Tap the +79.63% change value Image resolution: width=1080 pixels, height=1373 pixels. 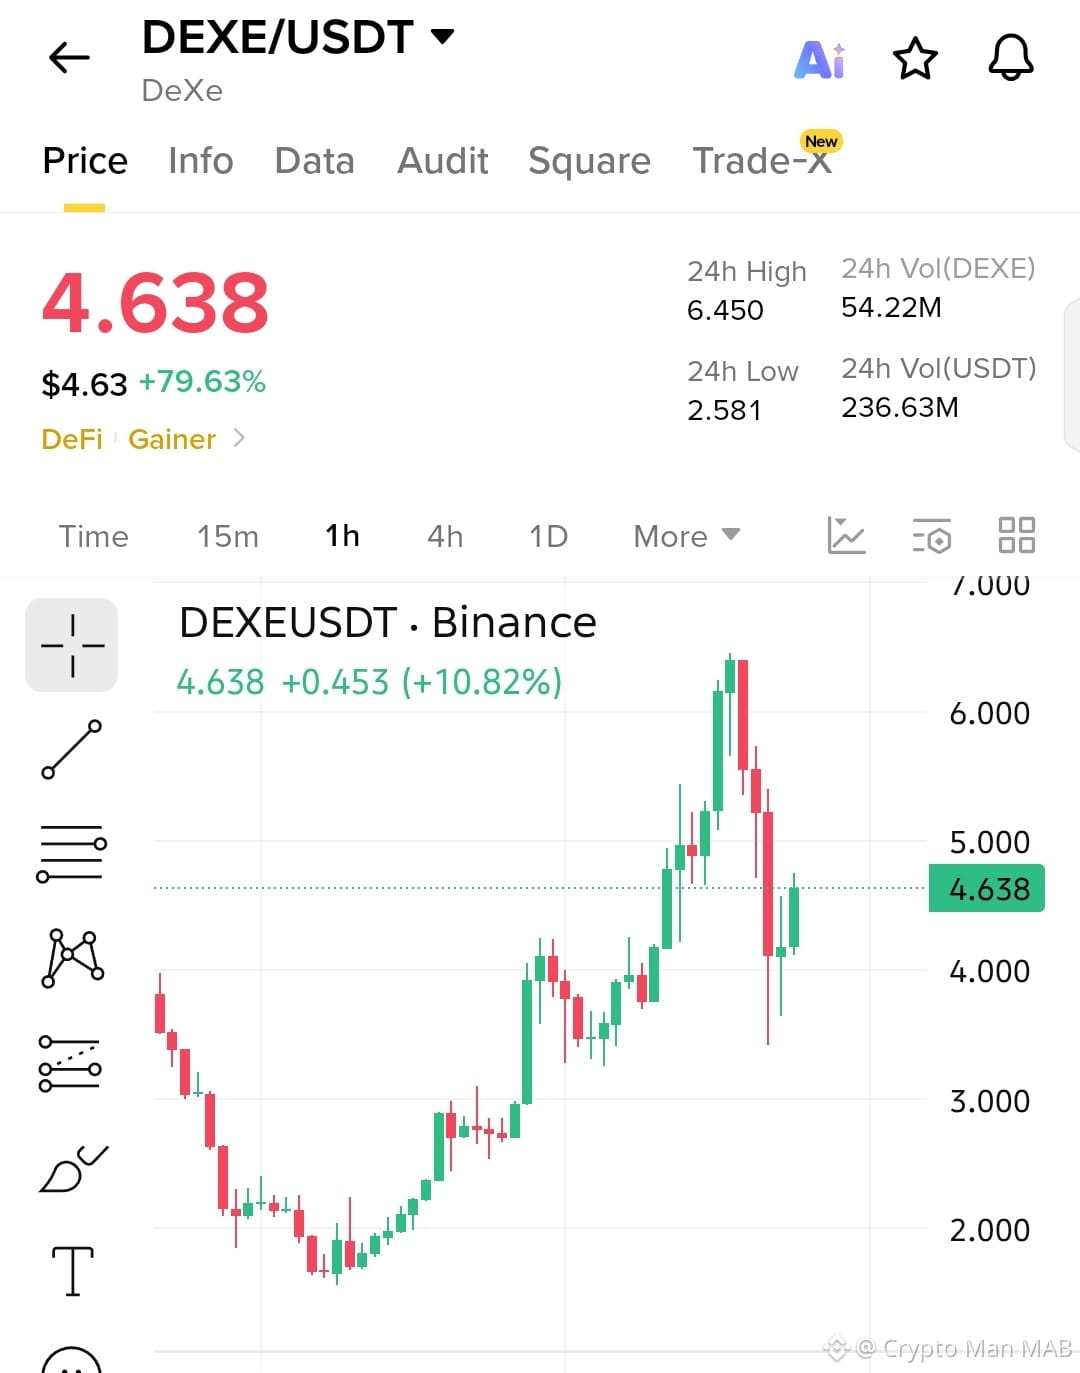point(202,382)
